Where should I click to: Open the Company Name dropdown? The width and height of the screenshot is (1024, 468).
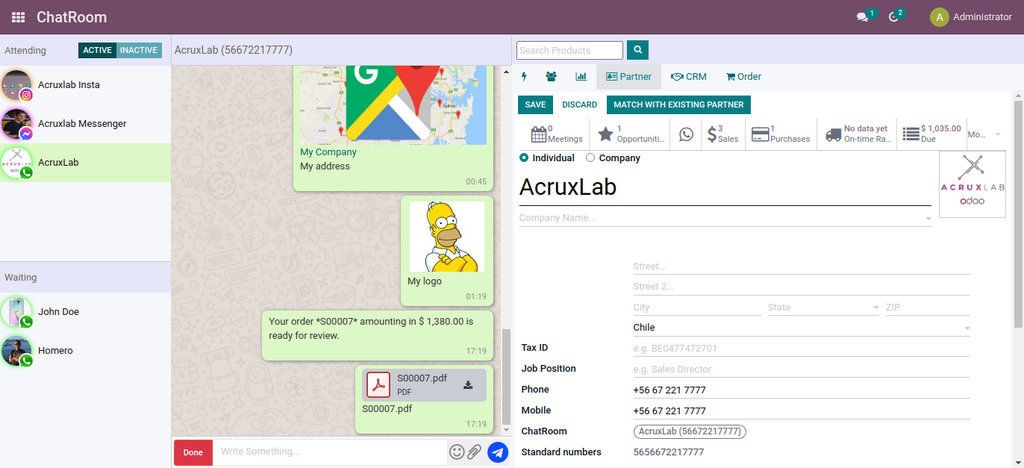[x=928, y=219]
